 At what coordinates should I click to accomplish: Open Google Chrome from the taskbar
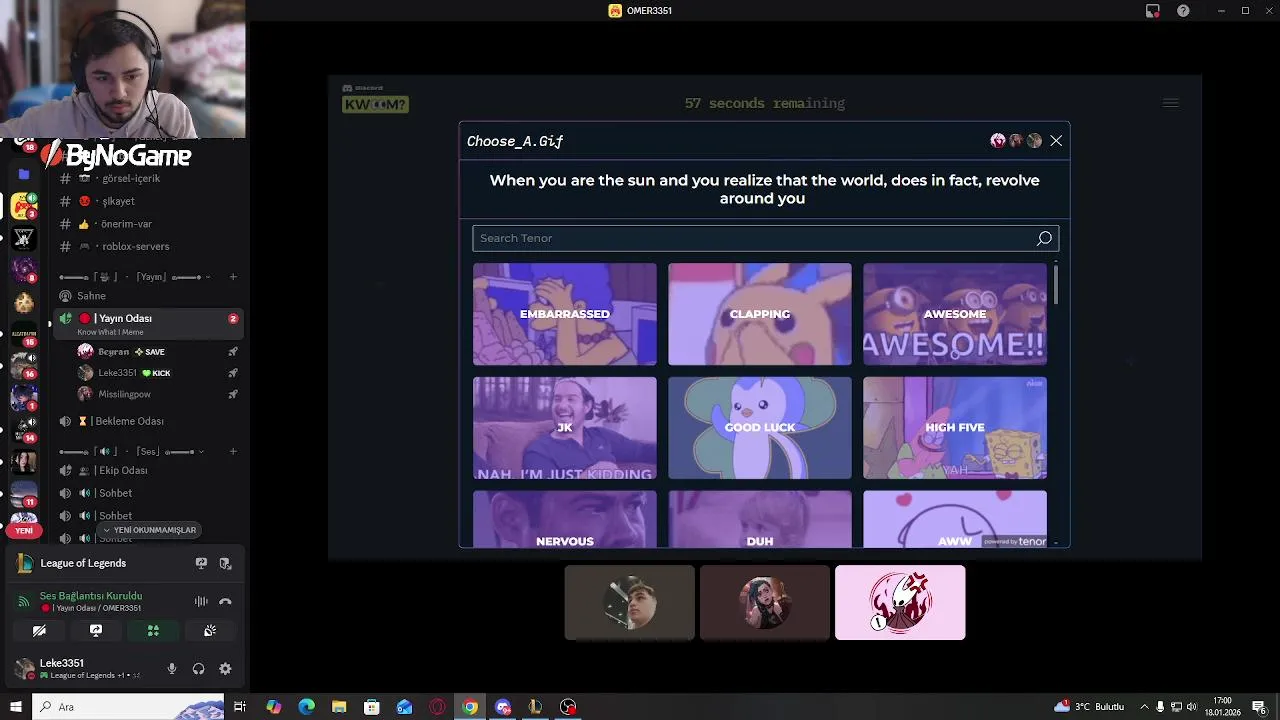(x=470, y=707)
